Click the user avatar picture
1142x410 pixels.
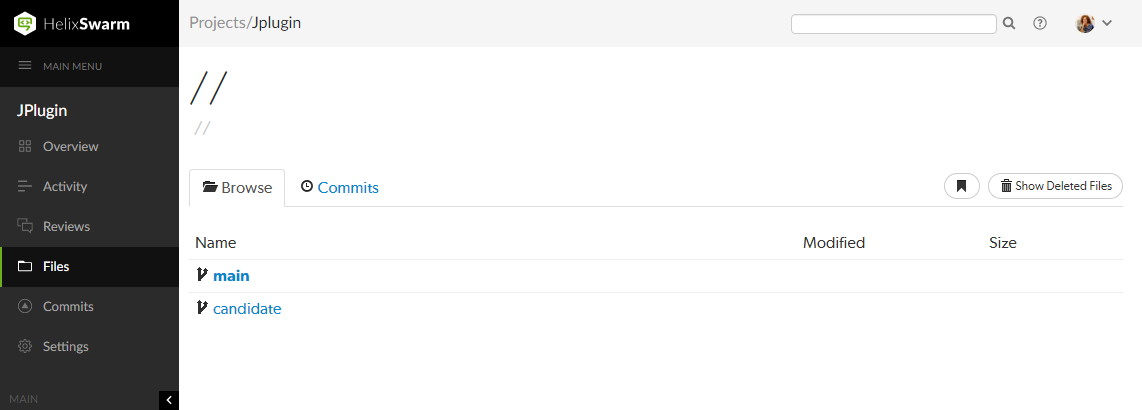[x=1085, y=23]
